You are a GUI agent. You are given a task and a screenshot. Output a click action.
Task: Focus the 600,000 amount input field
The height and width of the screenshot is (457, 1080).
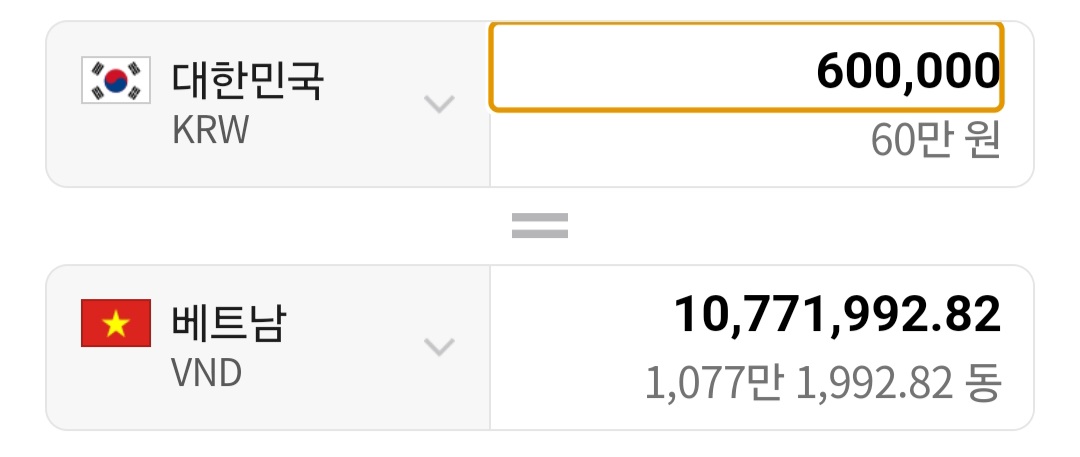[x=745, y=68]
